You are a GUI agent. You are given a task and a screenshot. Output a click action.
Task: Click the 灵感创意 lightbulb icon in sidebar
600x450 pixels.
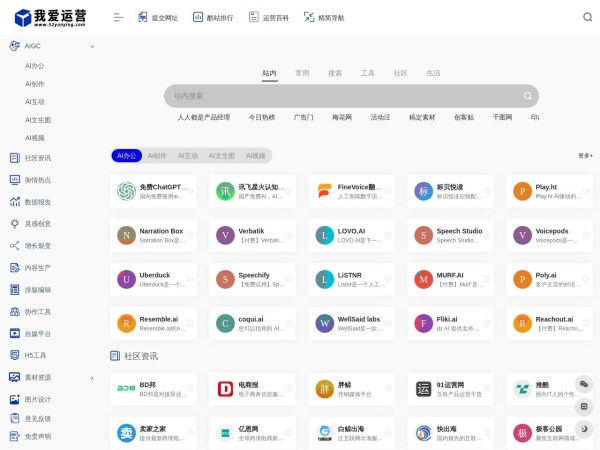pos(15,224)
